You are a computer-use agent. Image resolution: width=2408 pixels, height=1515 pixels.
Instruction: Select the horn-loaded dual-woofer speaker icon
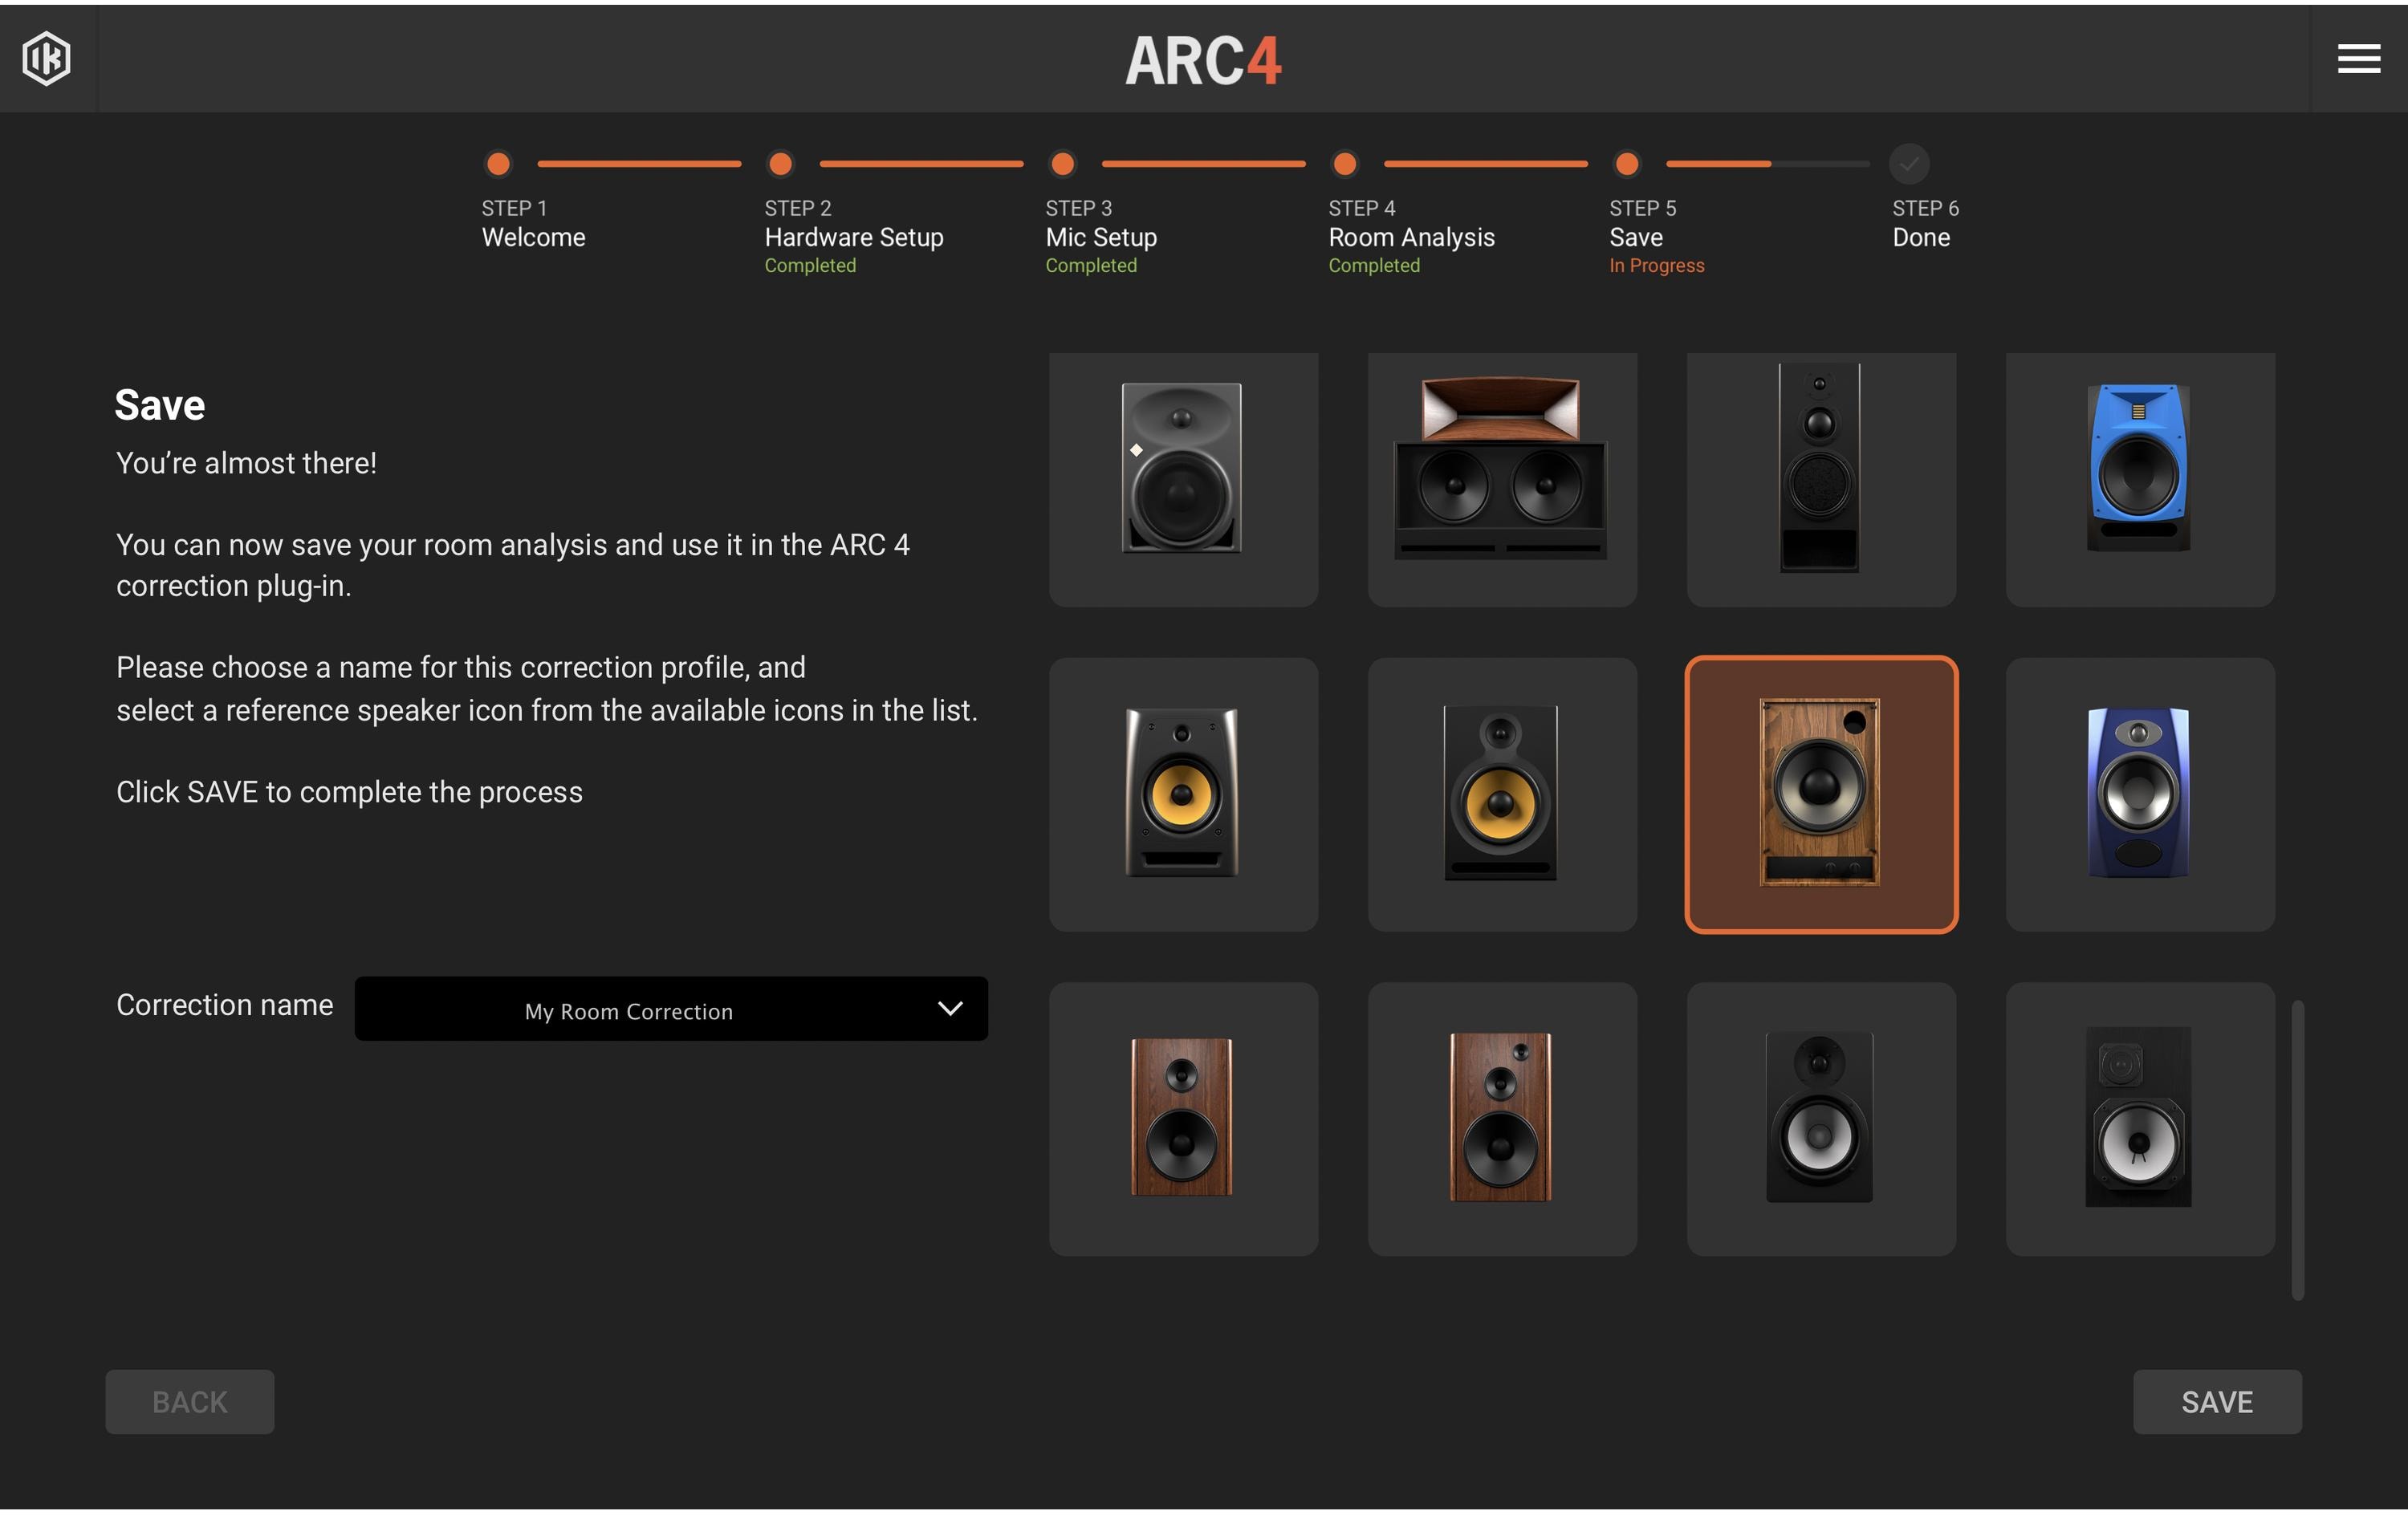point(1502,478)
